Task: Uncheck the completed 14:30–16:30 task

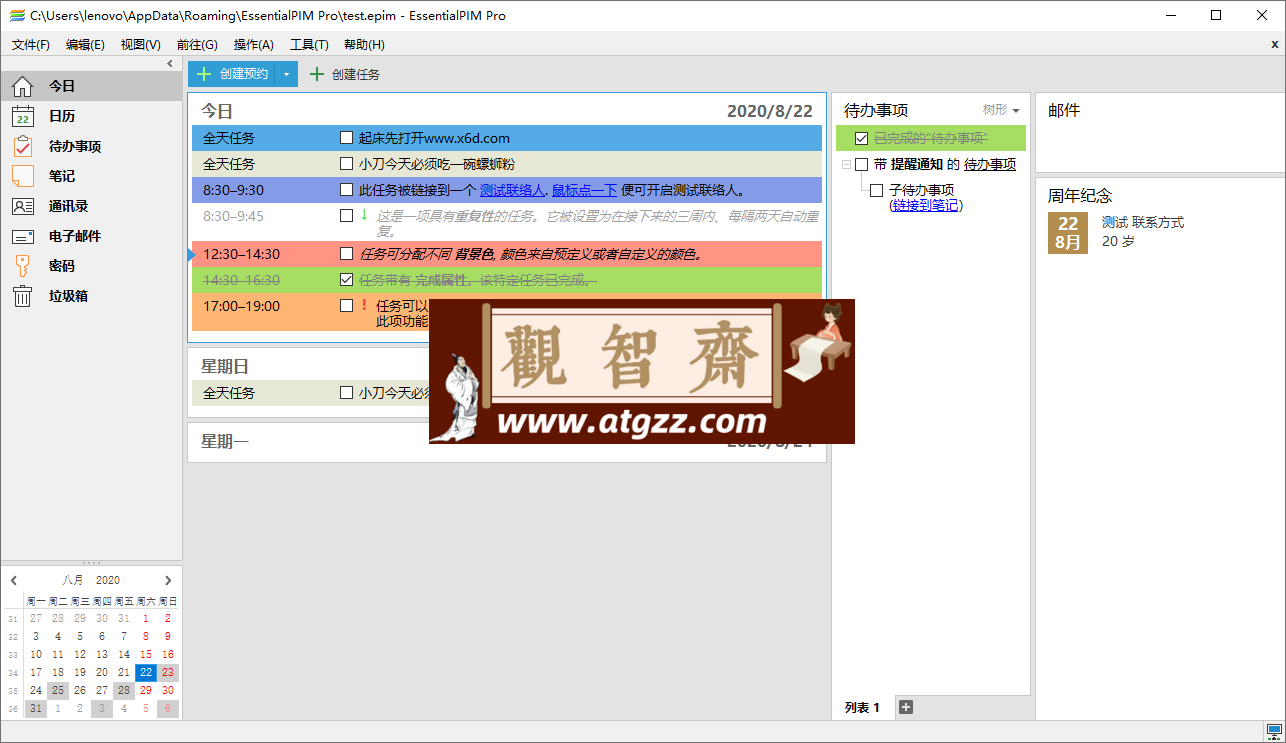Action: click(x=346, y=280)
